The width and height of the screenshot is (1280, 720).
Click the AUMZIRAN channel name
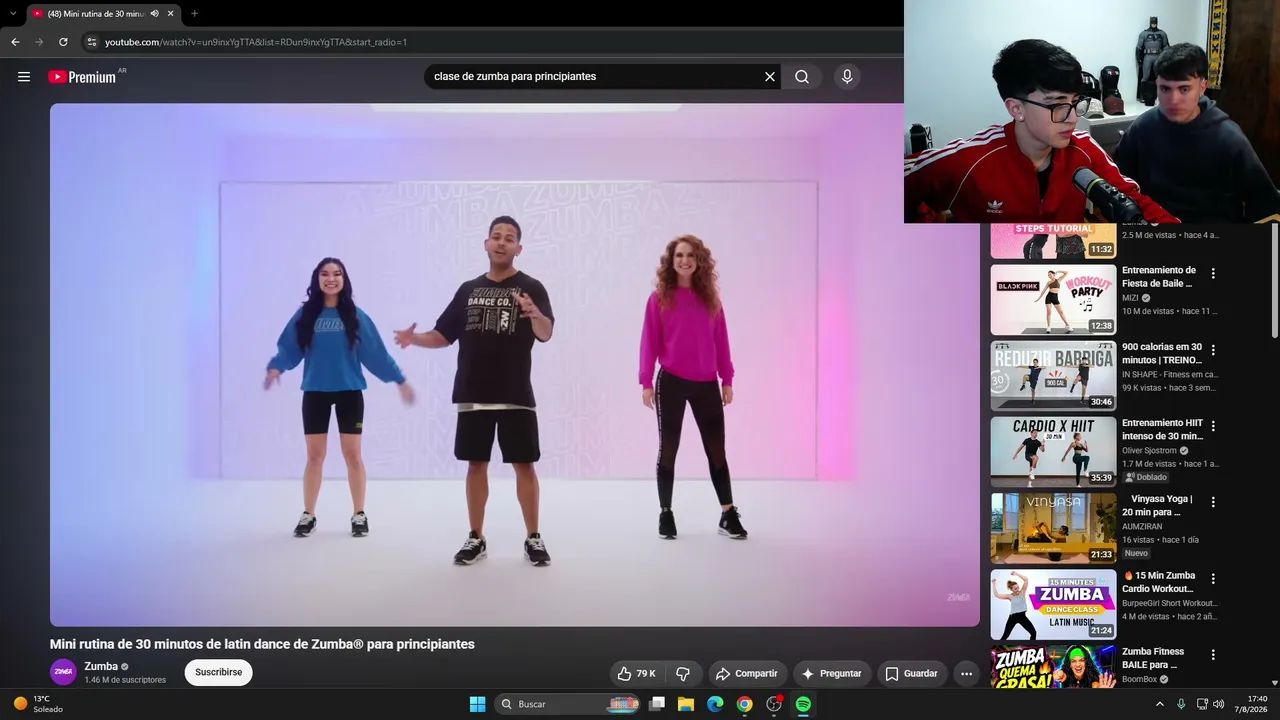(1144, 526)
